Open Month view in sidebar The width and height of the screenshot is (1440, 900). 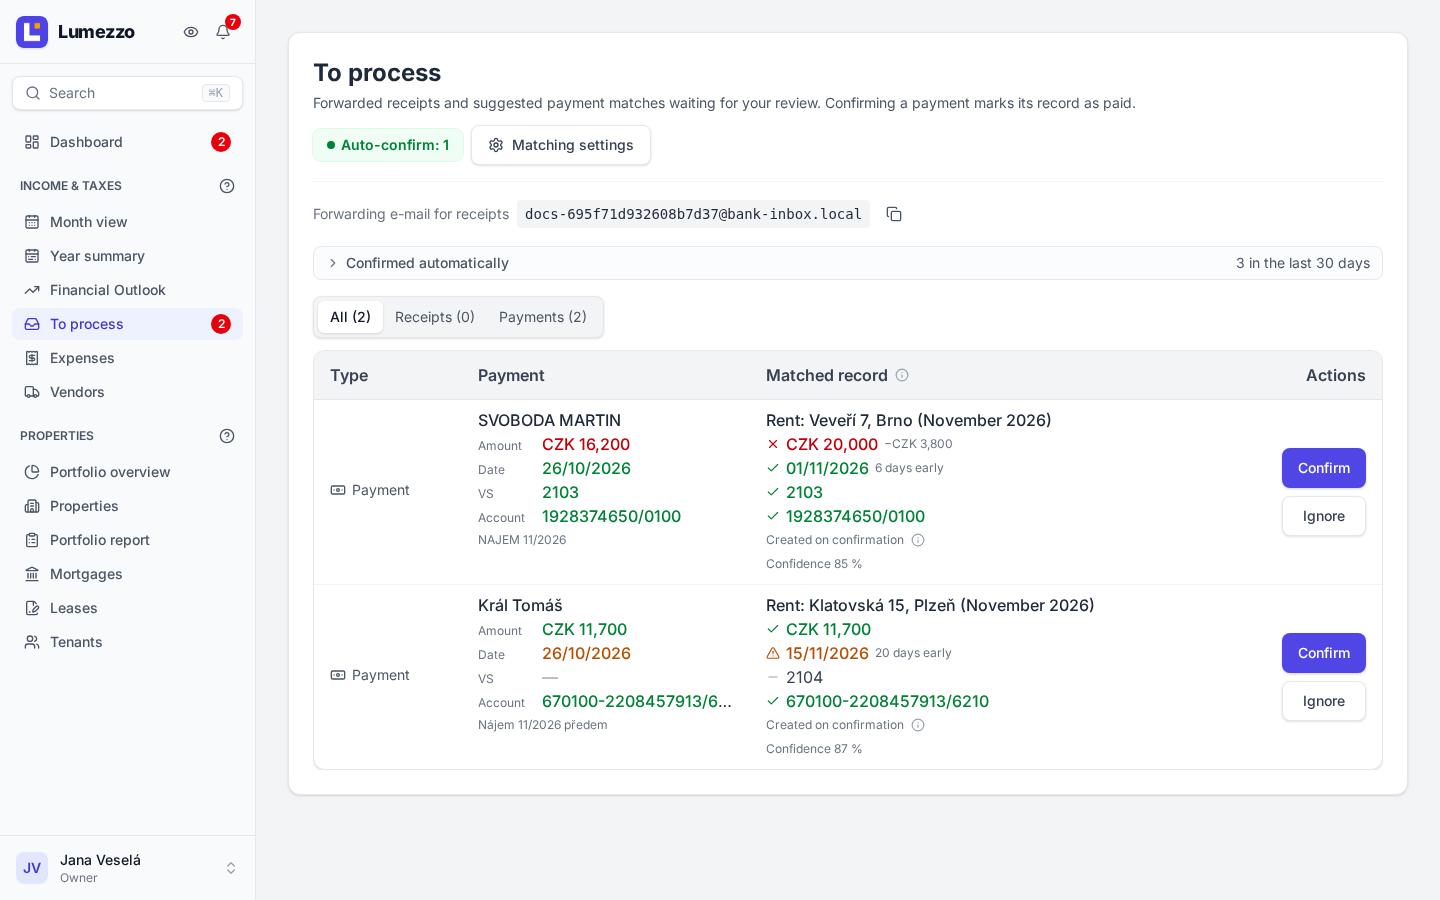click(127, 222)
